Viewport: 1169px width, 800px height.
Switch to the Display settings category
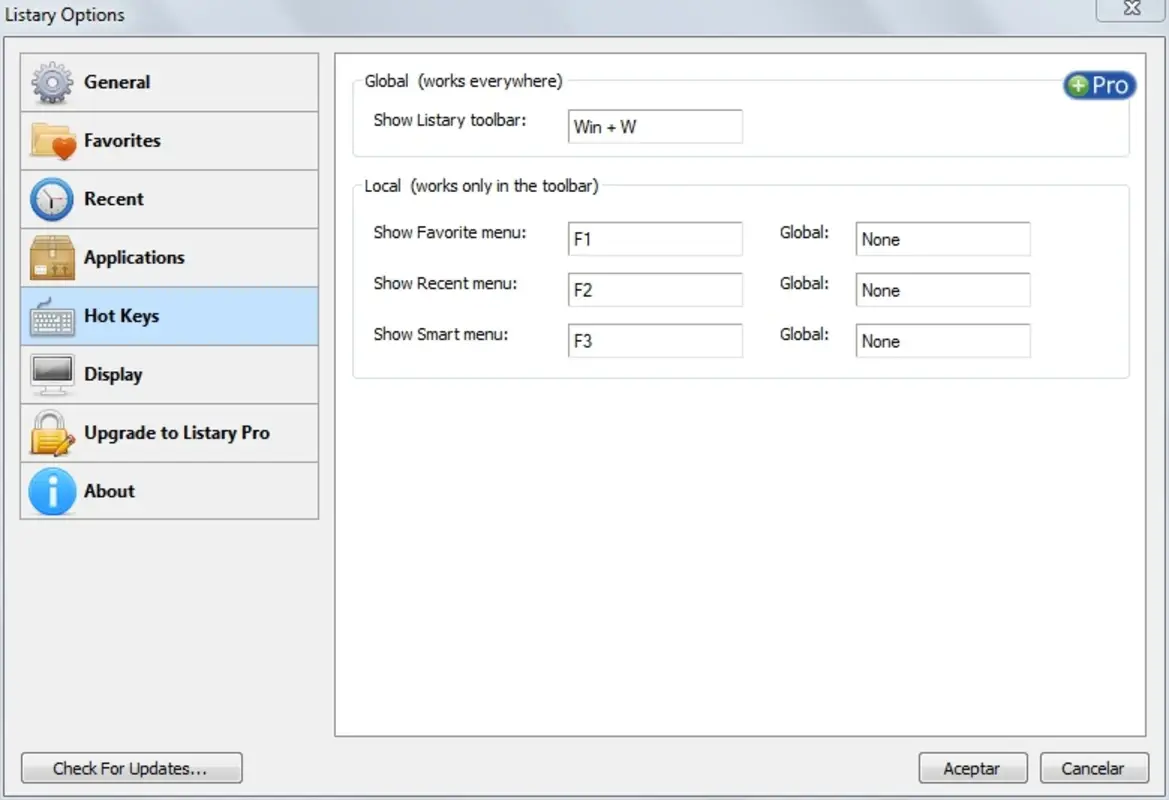pos(114,374)
